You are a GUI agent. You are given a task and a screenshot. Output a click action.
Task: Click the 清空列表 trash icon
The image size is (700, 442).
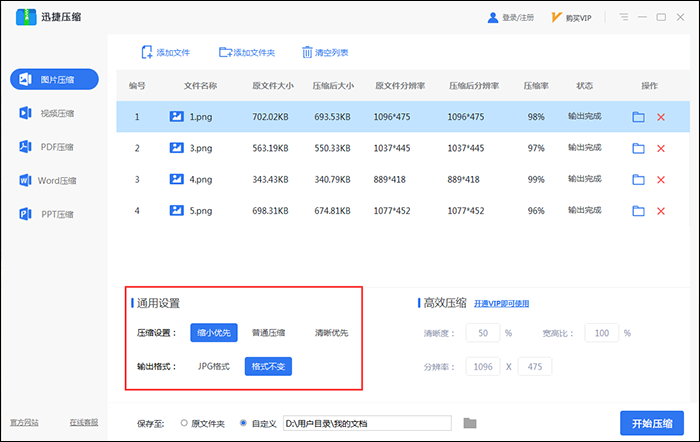307,52
